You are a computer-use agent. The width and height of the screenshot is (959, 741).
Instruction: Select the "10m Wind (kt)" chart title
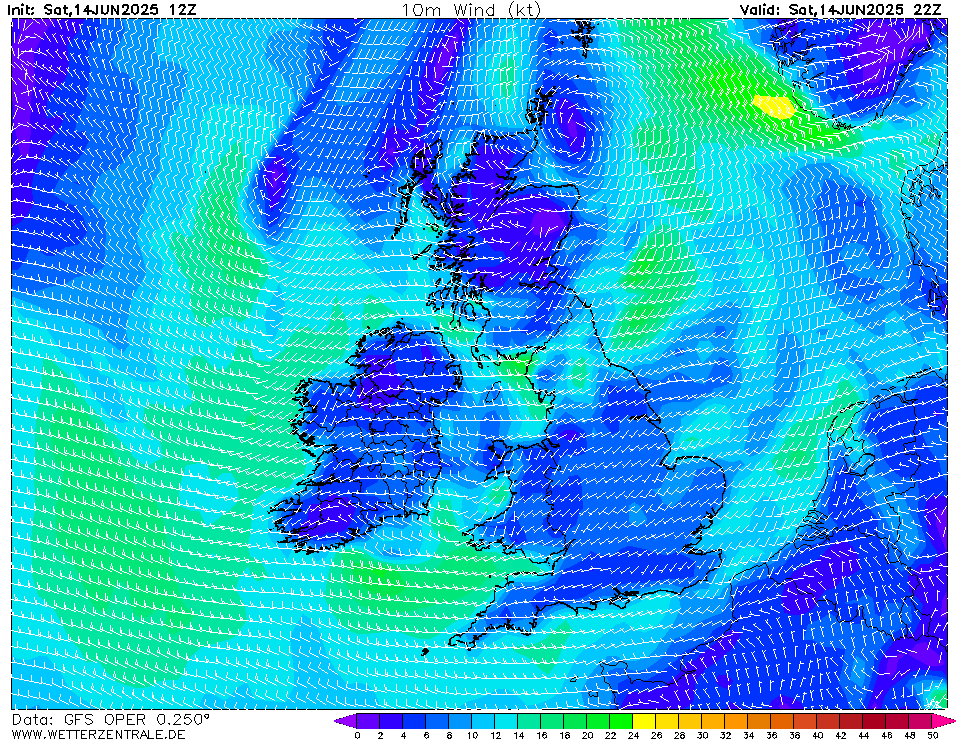click(471, 9)
